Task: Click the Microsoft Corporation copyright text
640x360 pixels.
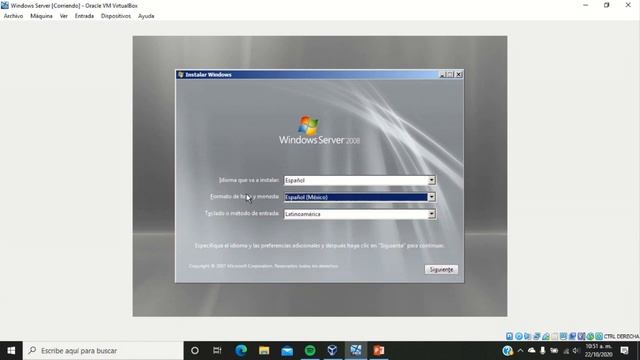Action: (x=263, y=266)
